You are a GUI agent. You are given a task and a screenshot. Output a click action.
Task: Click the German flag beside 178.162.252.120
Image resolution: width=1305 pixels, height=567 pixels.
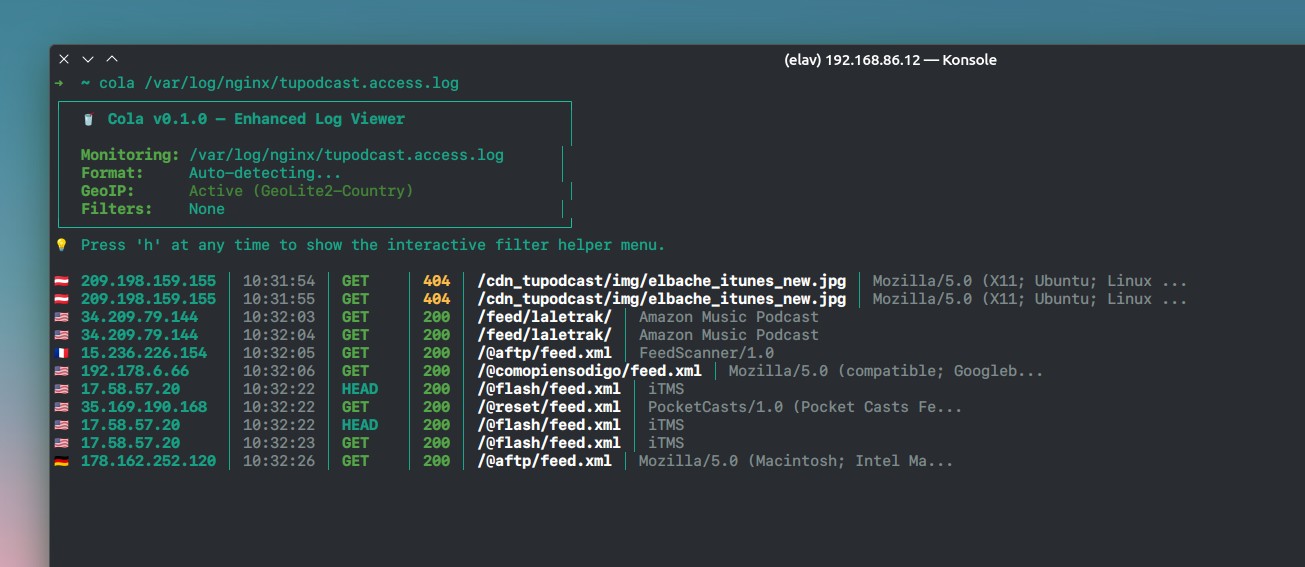(x=62, y=461)
